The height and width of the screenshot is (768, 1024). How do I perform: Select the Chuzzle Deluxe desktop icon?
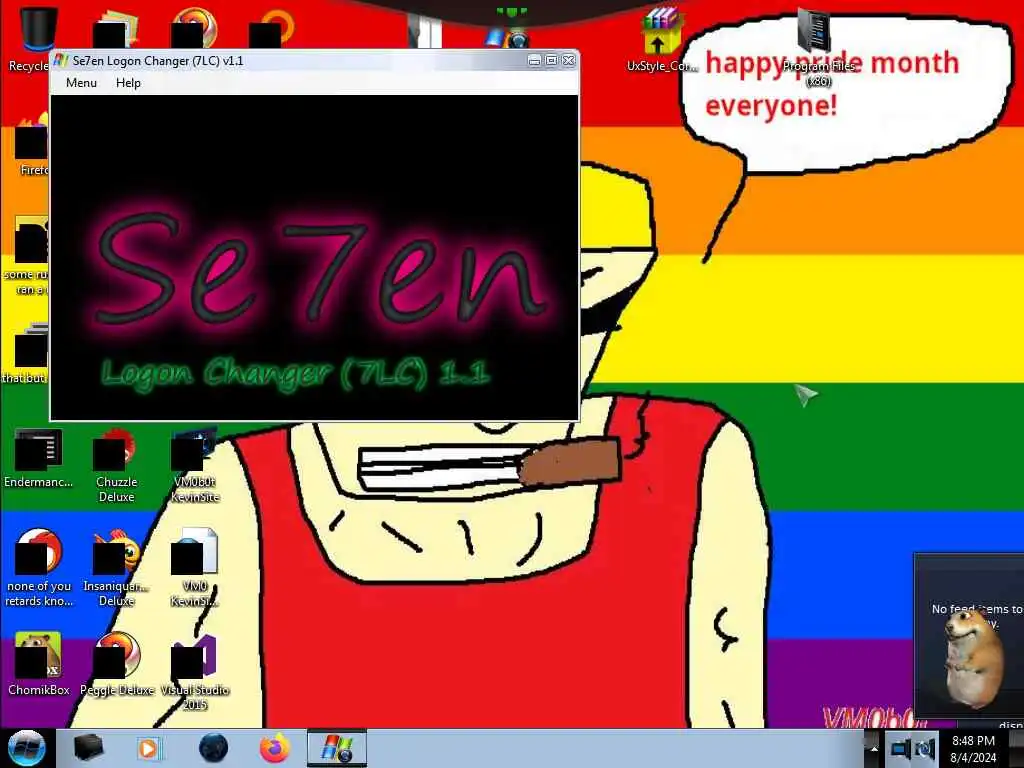click(x=116, y=465)
